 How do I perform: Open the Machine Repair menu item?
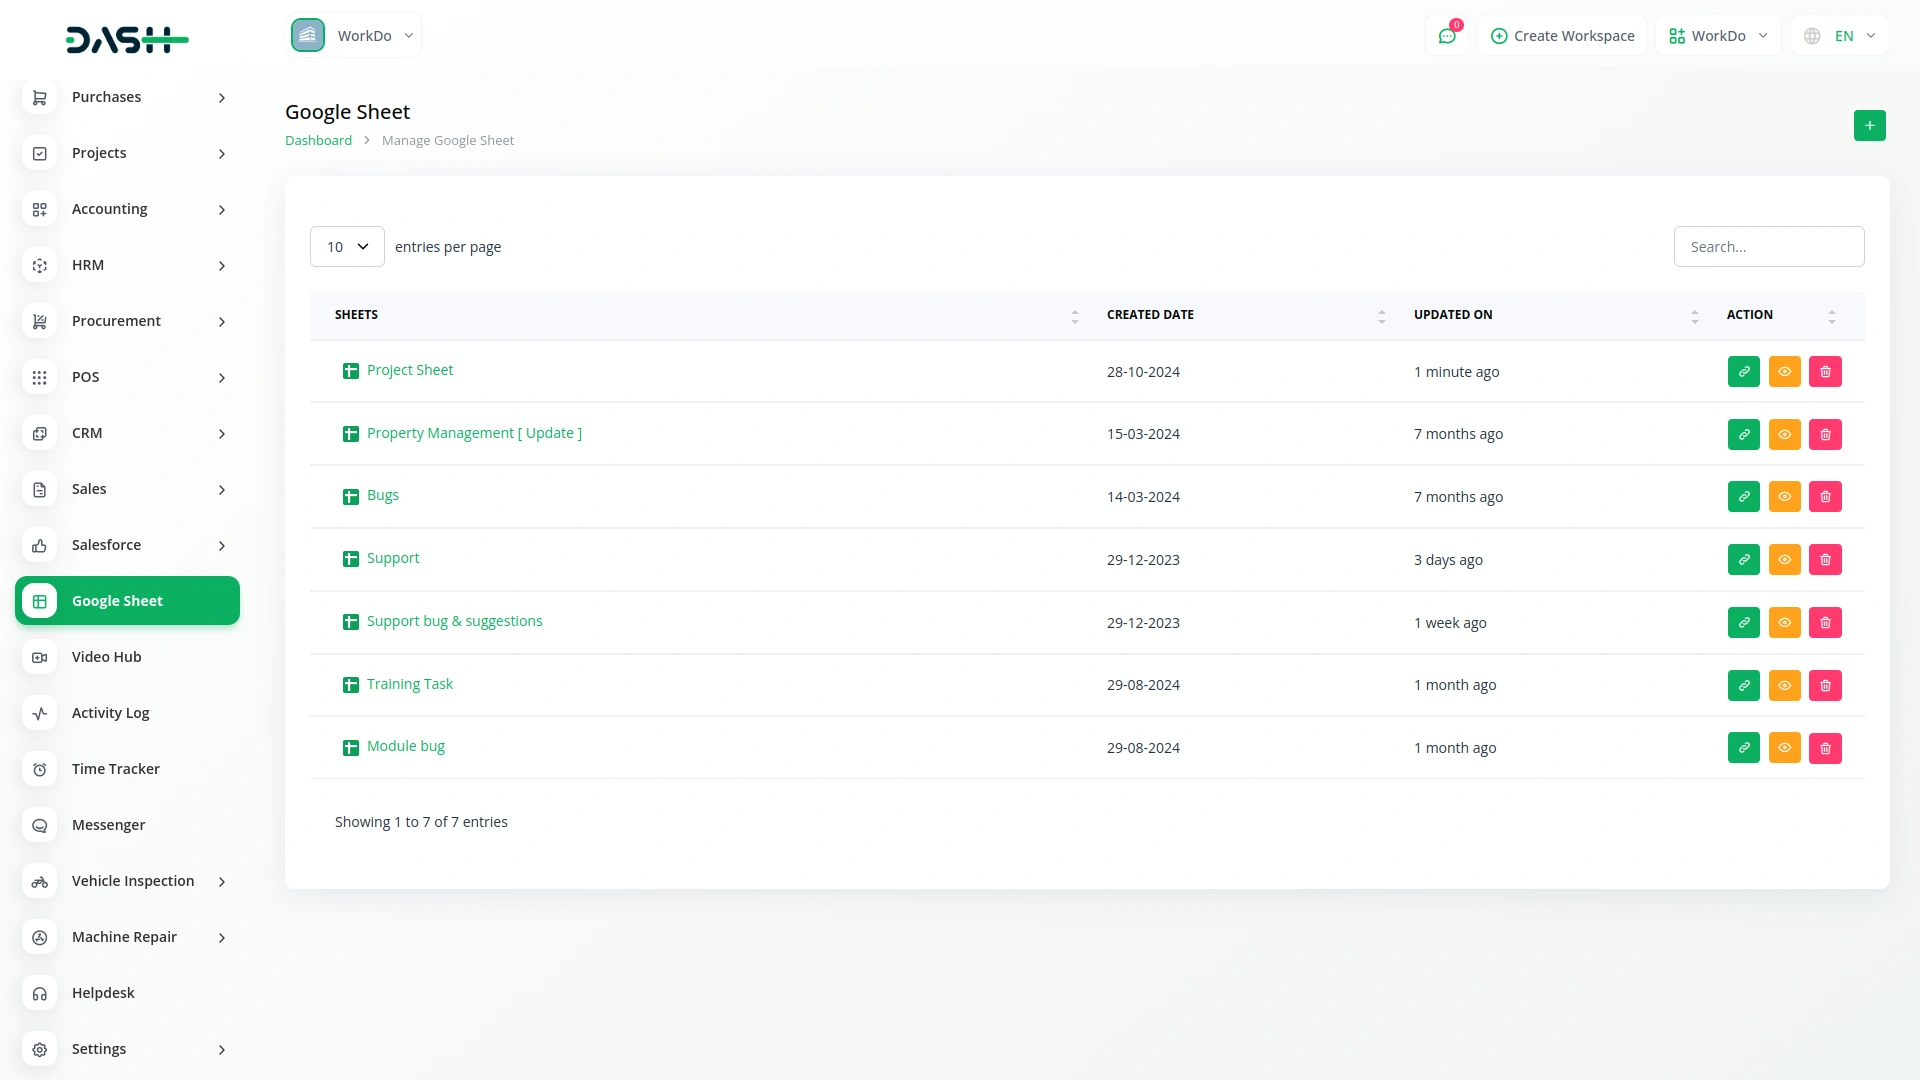[x=128, y=937]
